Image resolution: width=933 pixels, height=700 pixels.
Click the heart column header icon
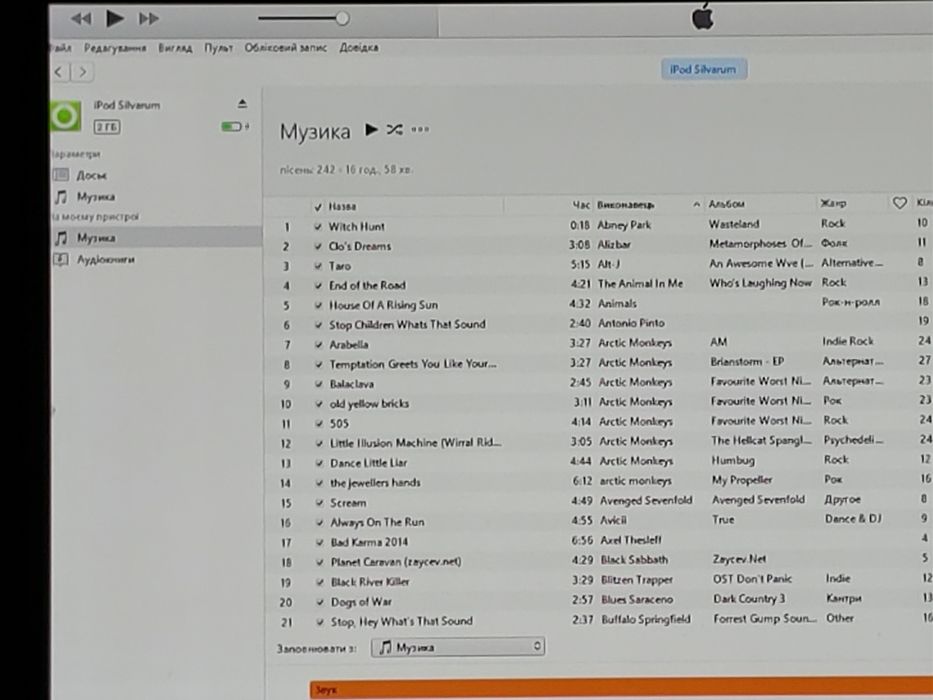899,203
